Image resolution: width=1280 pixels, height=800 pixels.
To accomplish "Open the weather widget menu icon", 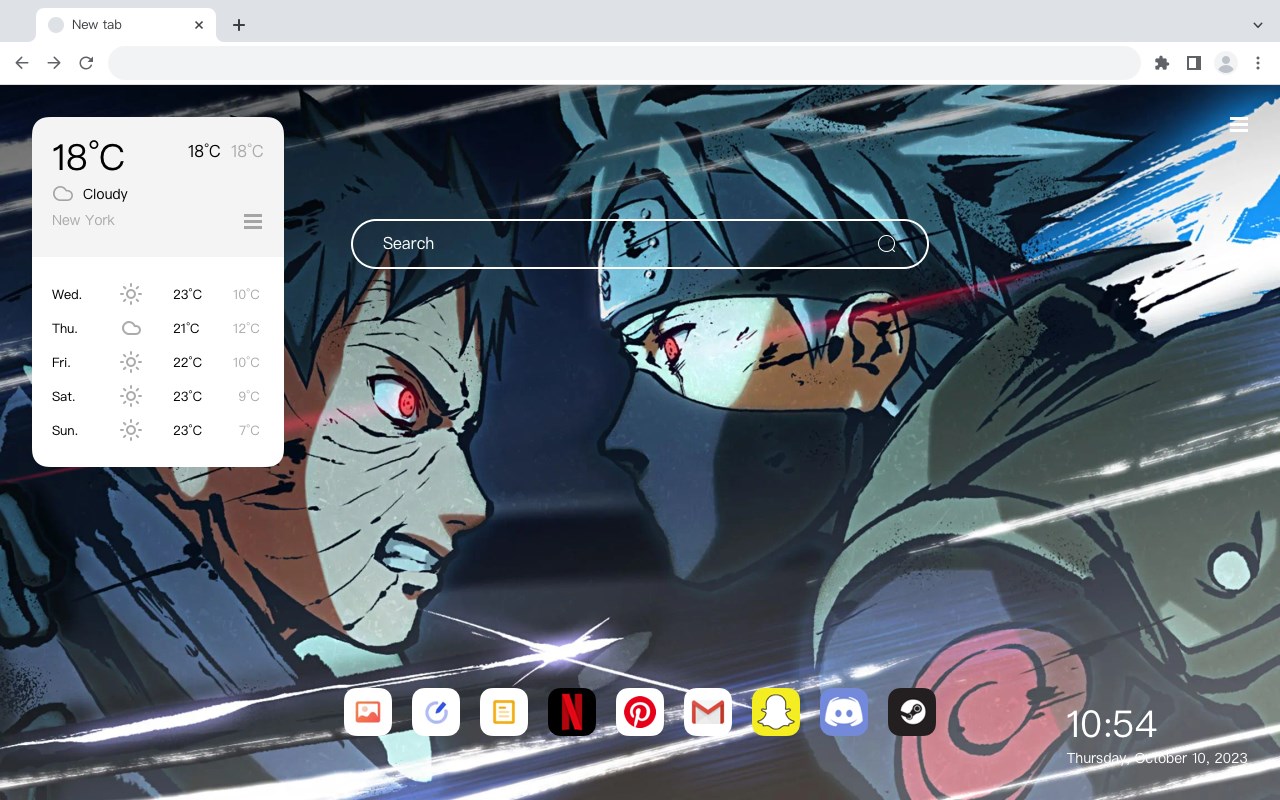I will coord(253,221).
